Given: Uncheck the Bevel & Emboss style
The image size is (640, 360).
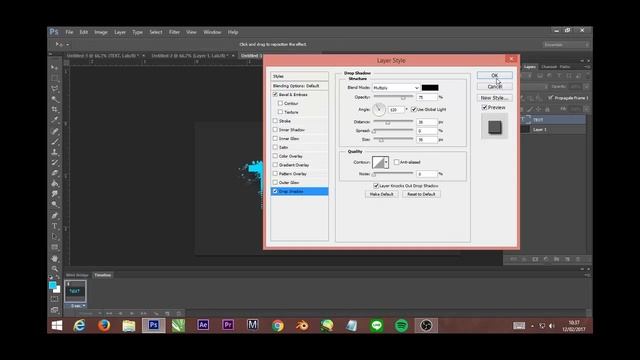Looking at the screenshot, I should 275,94.
